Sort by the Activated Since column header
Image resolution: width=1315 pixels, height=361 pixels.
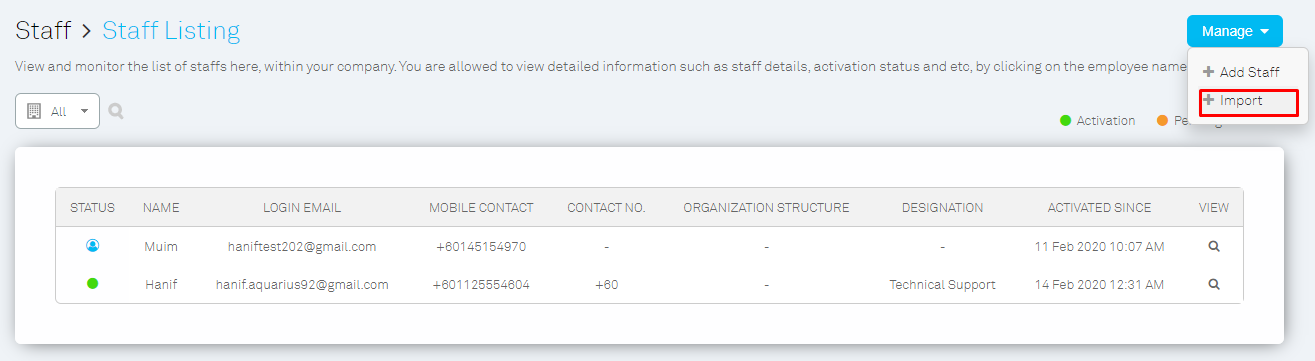(x=1099, y=208)
